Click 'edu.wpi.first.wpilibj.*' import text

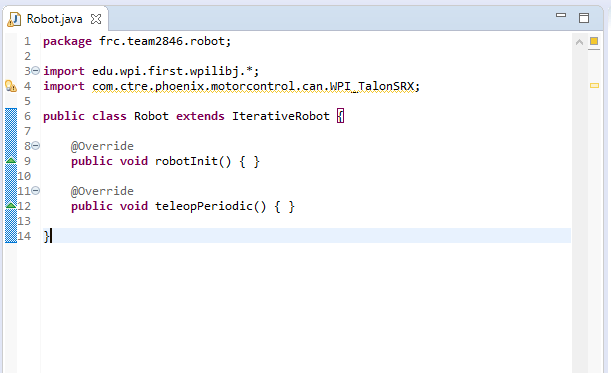tap(173, 71)
